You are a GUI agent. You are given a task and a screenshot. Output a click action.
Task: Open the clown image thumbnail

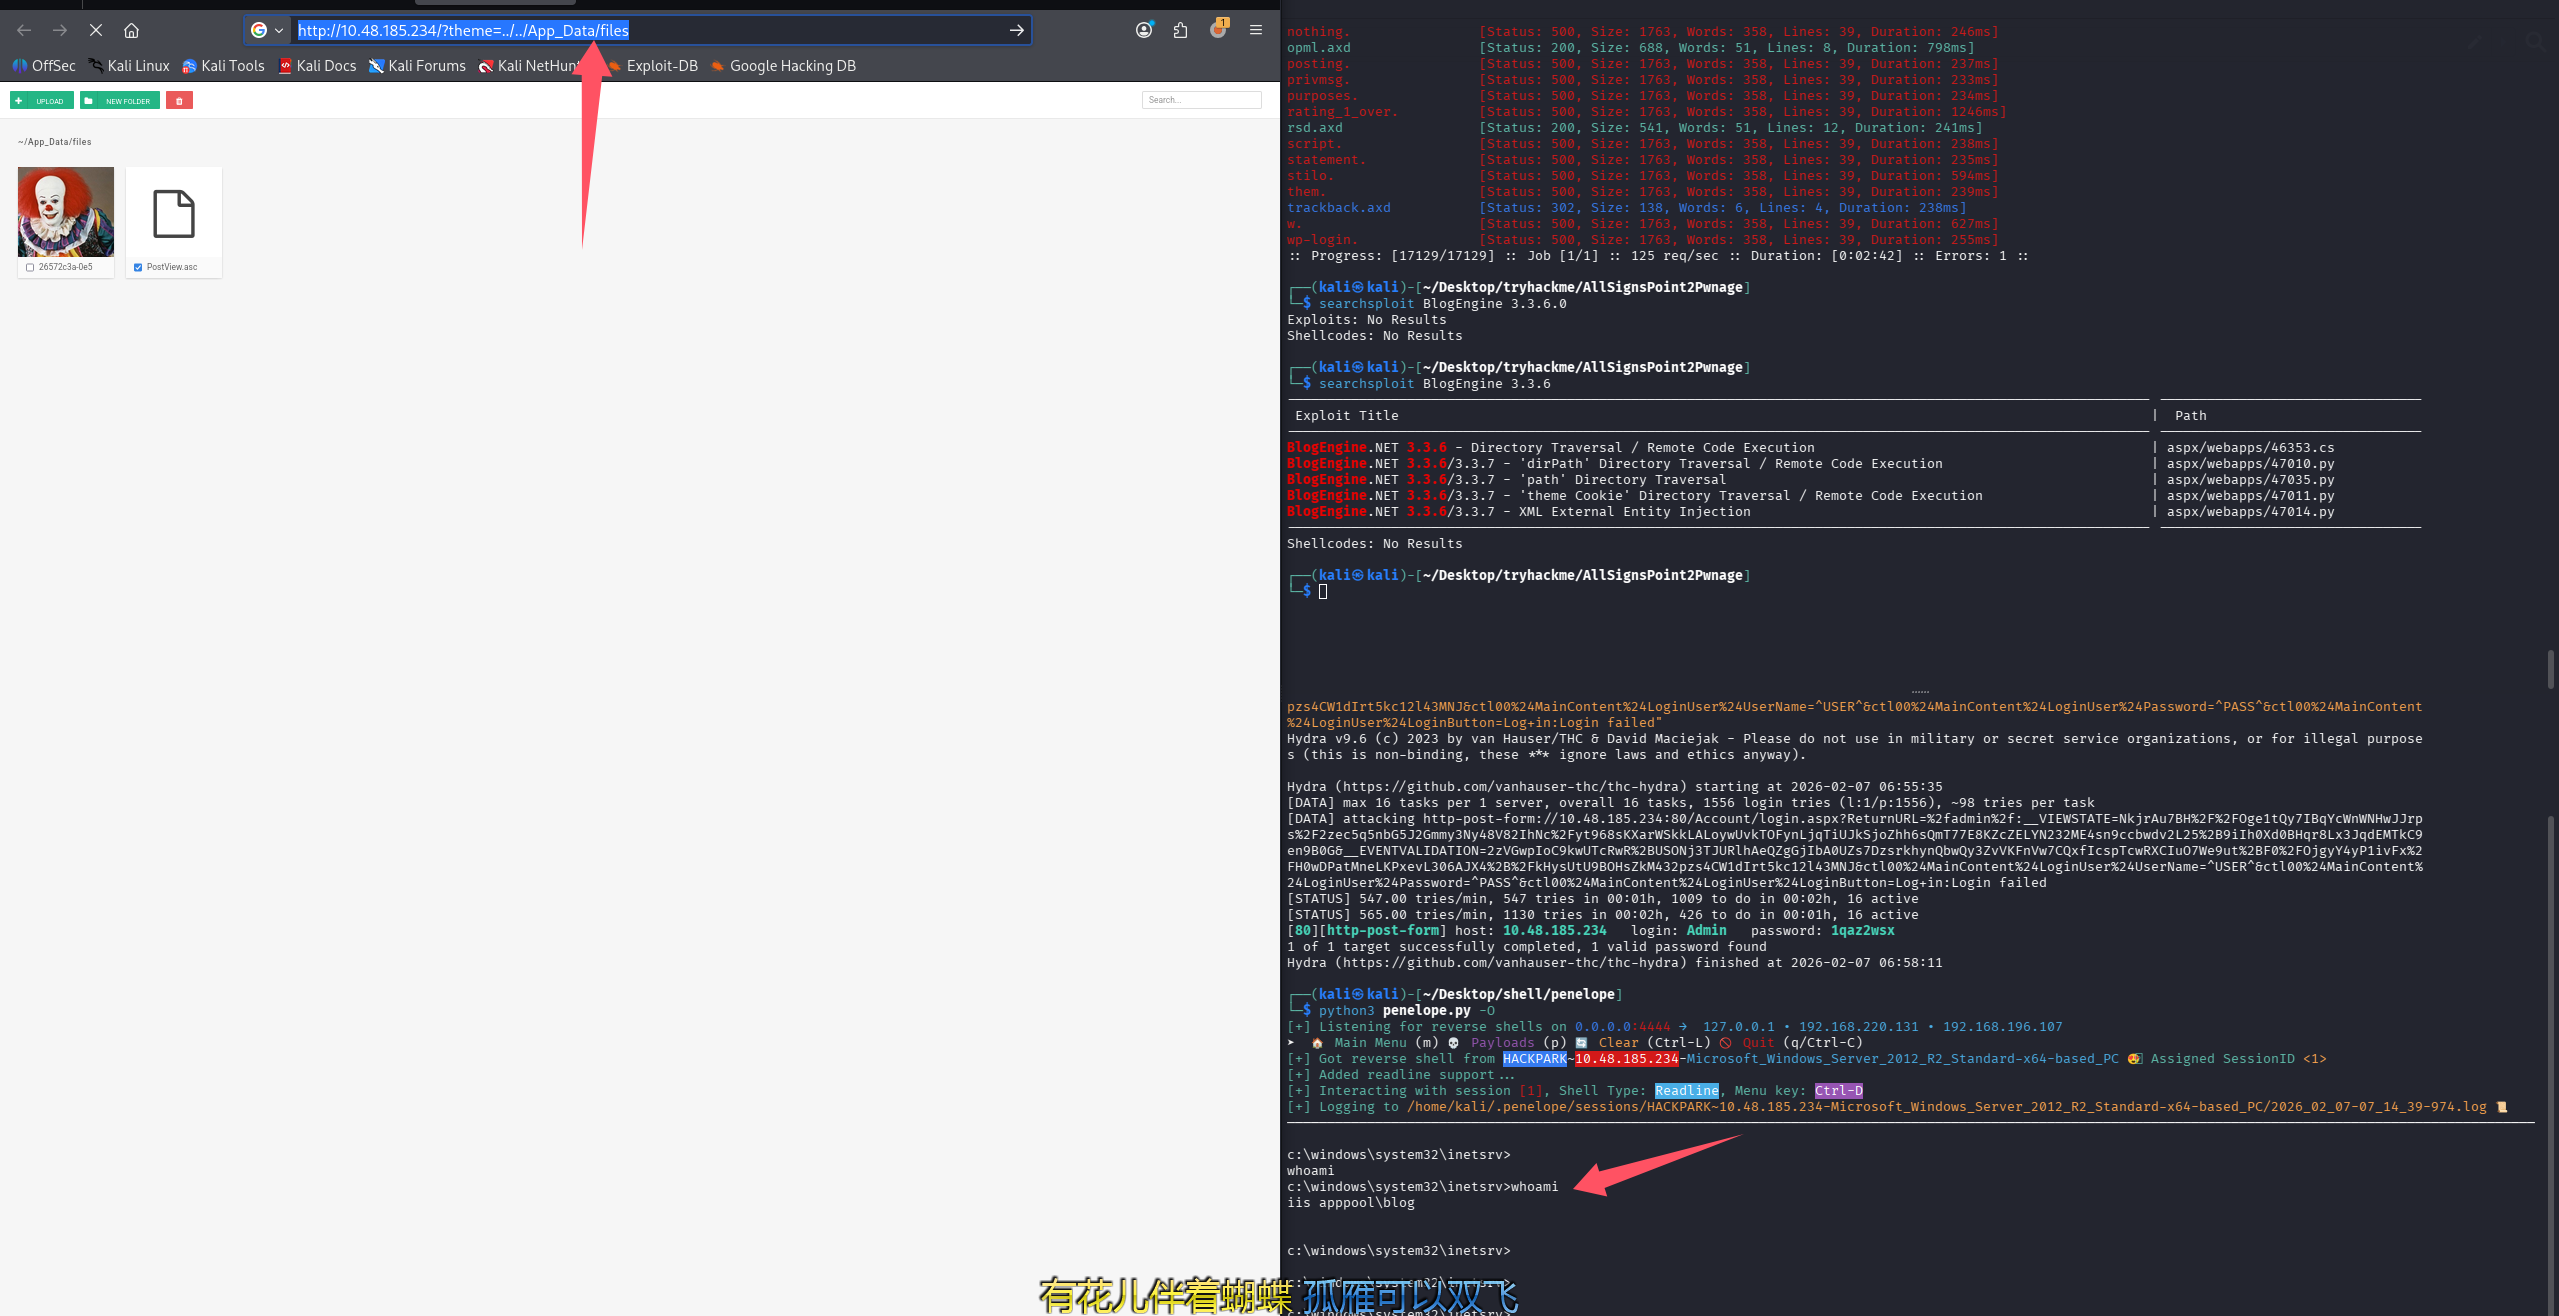pyautogui.click(x=66, y=212)
